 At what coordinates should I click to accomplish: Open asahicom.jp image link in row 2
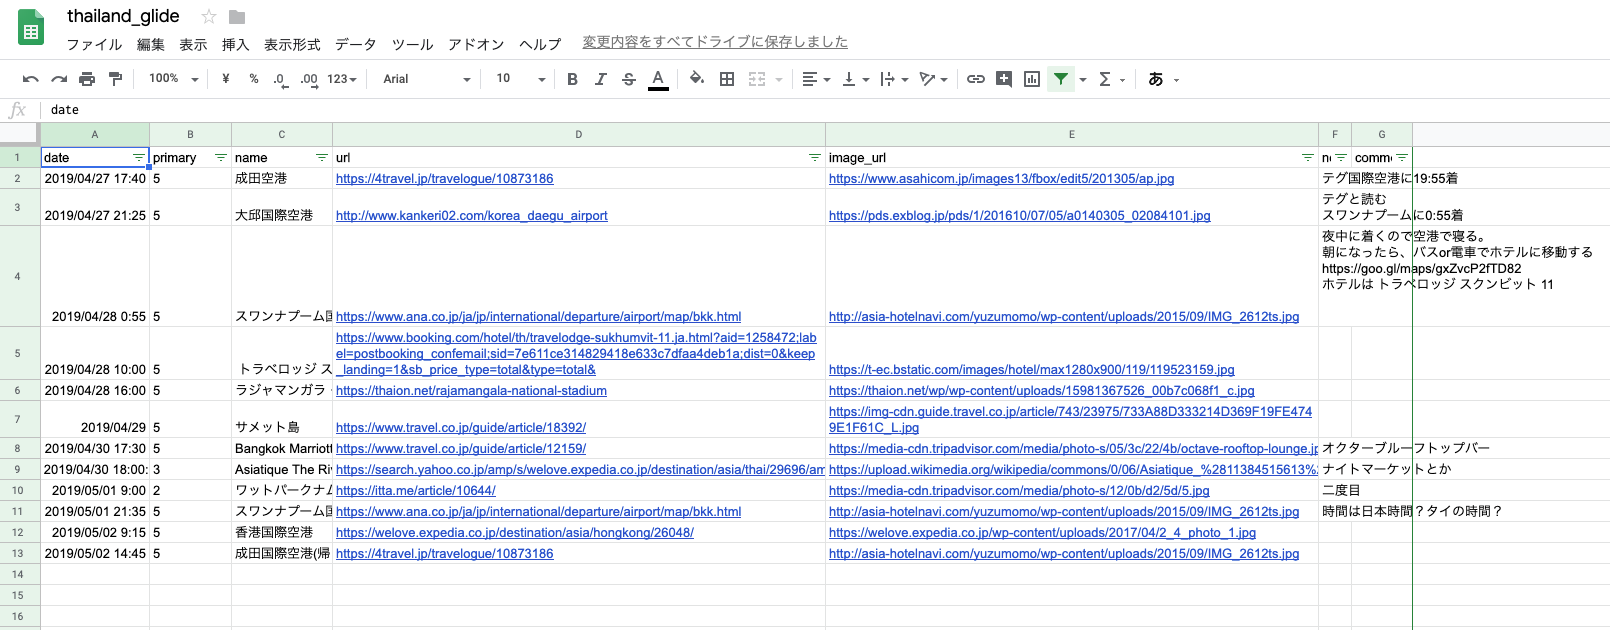tap(1001, 179)
